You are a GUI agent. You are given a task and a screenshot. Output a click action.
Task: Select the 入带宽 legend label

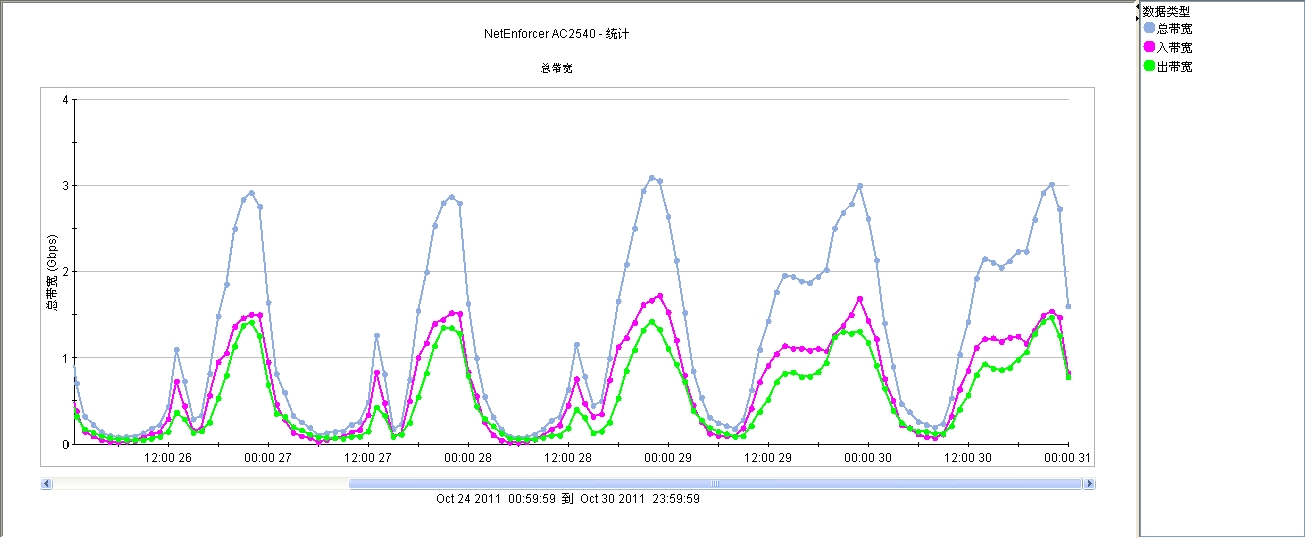point(1174,47)
